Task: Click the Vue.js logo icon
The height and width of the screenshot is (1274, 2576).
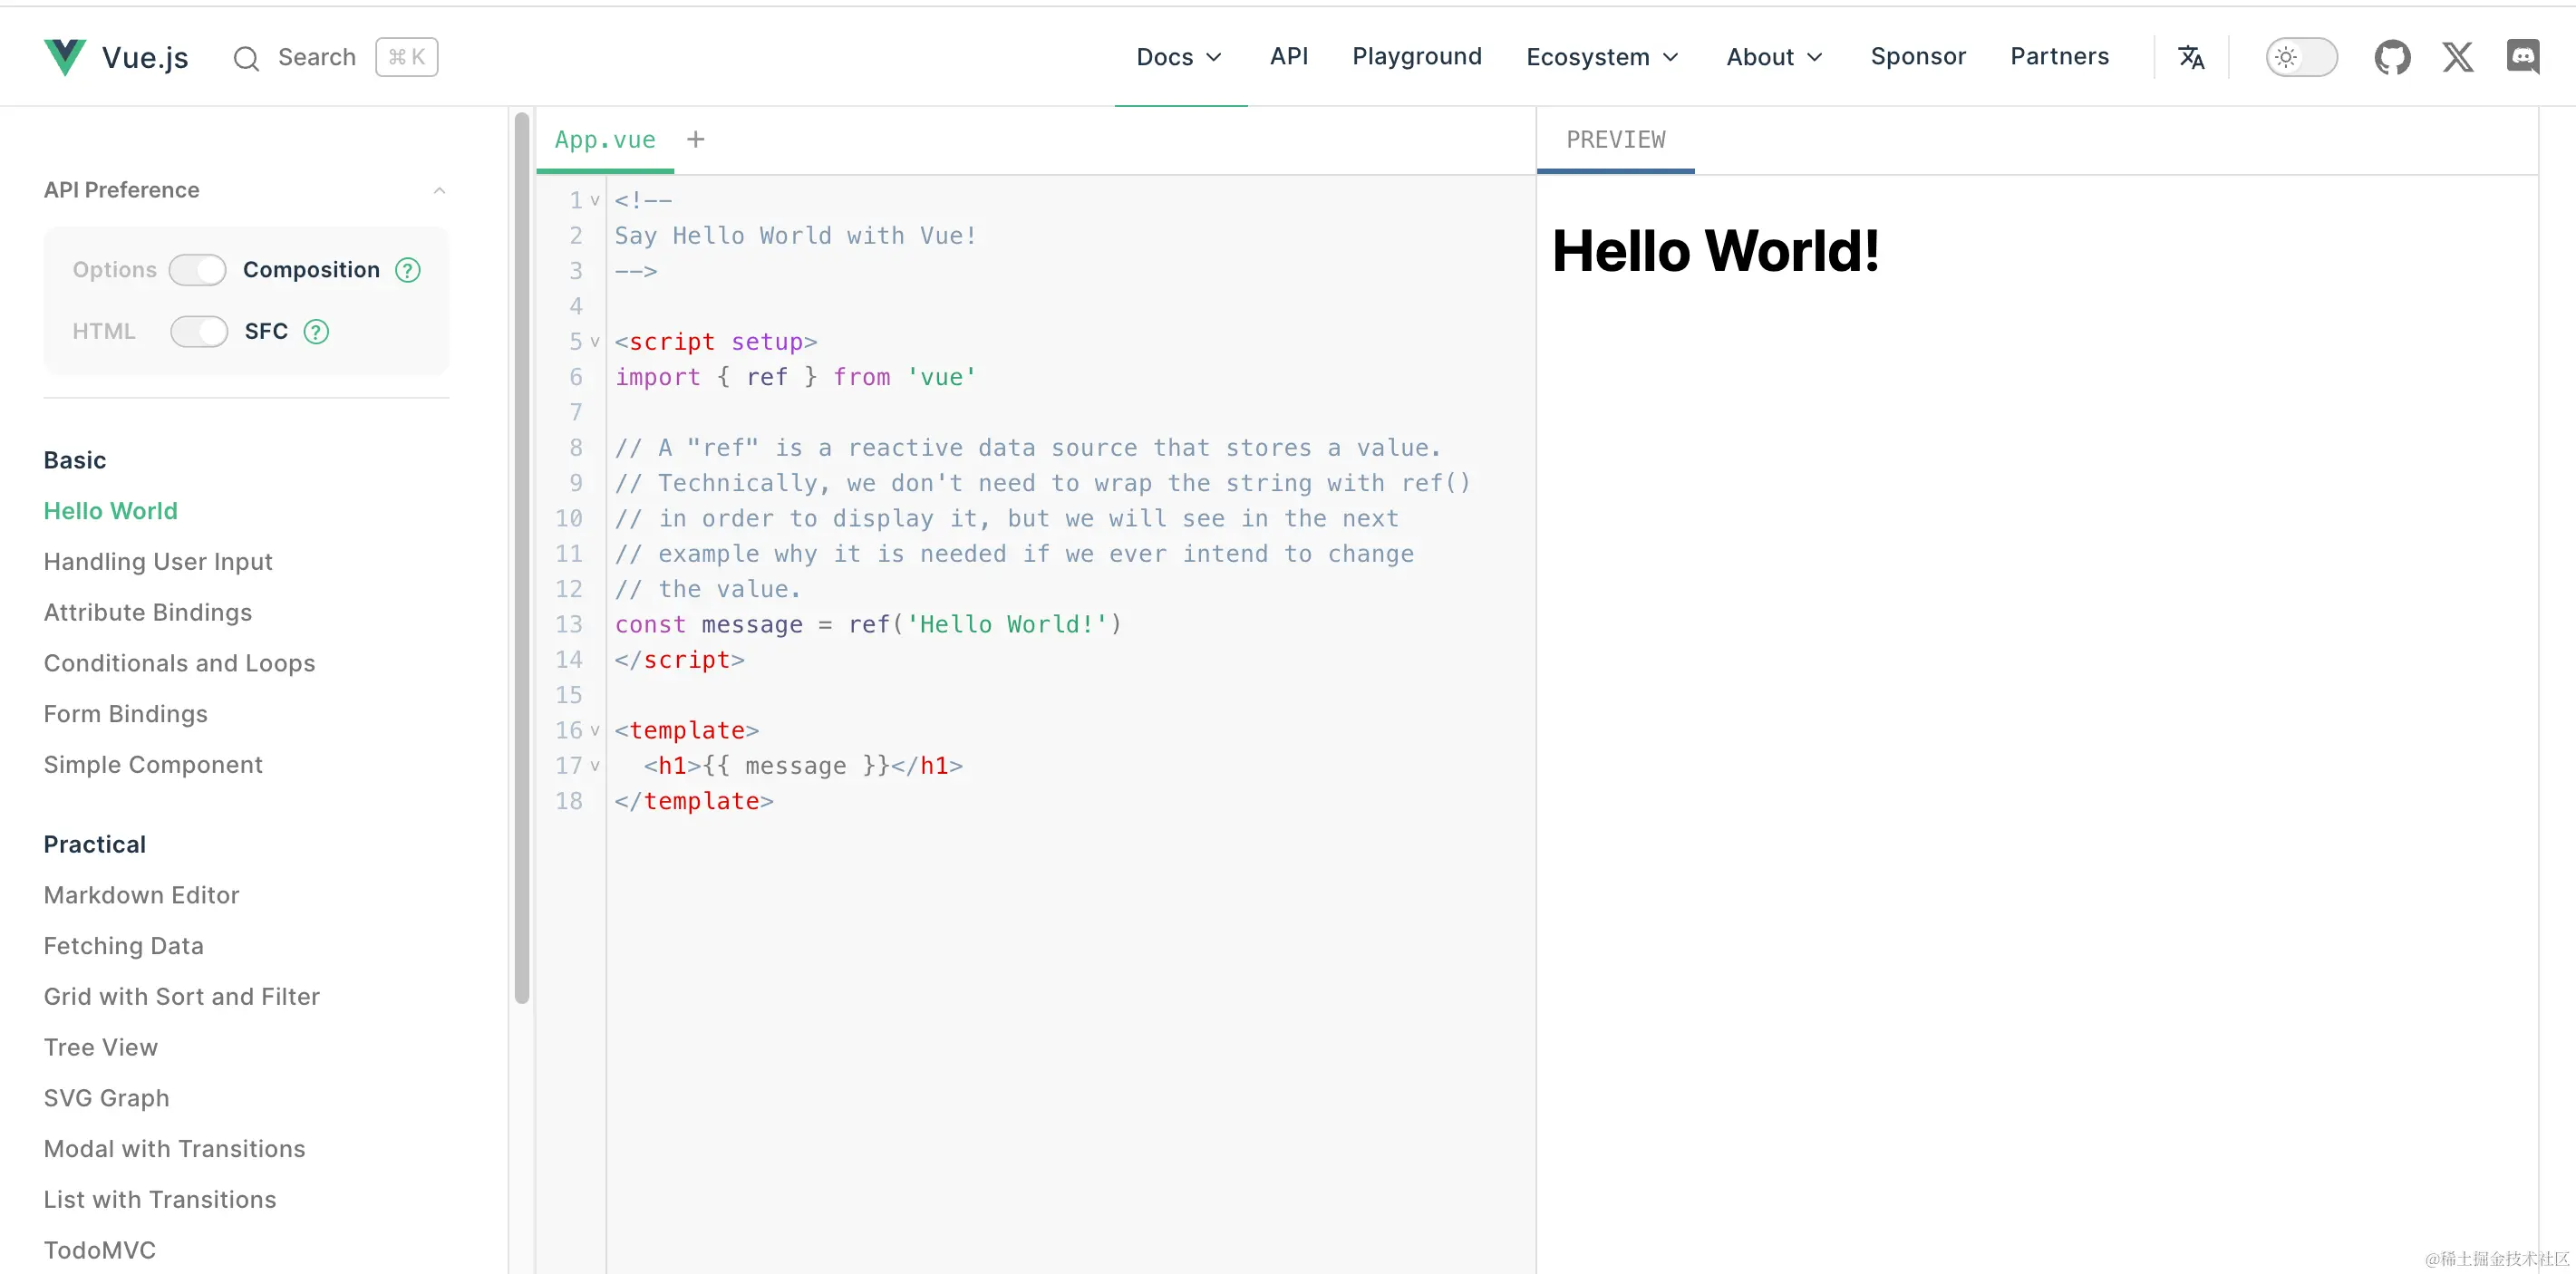Action: point(65,57)
